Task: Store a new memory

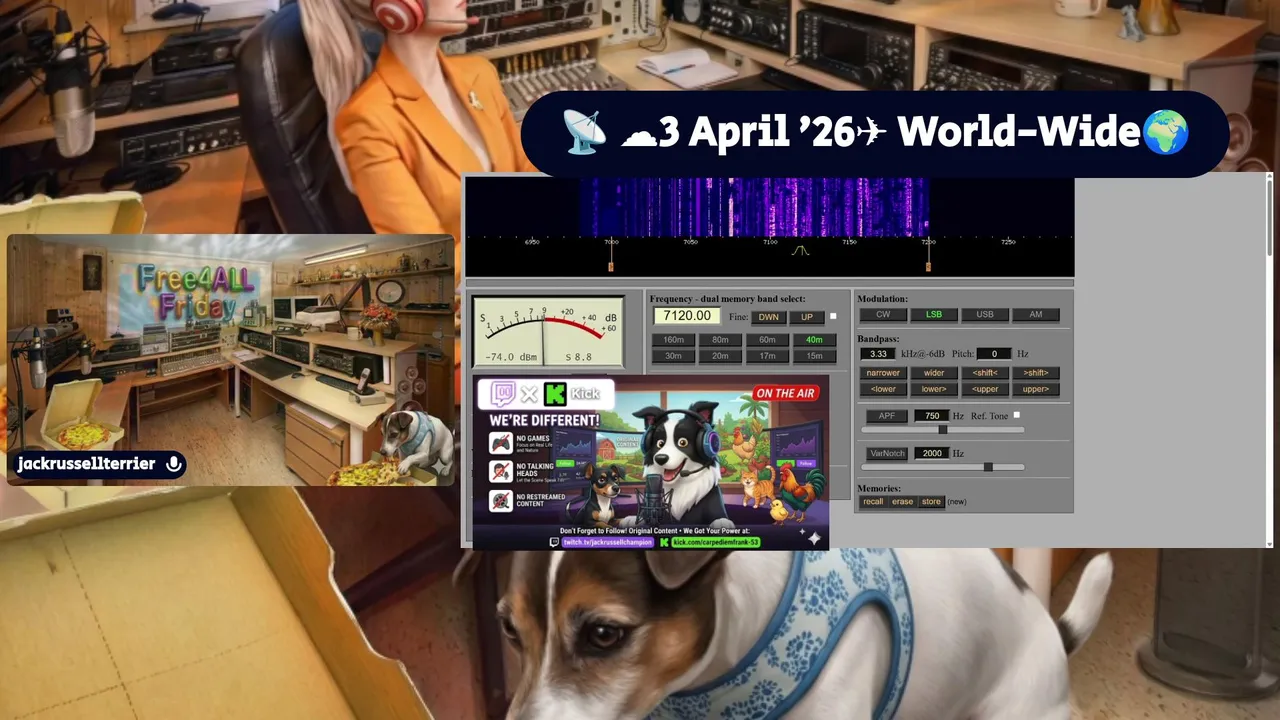Action: click(931, 502)
